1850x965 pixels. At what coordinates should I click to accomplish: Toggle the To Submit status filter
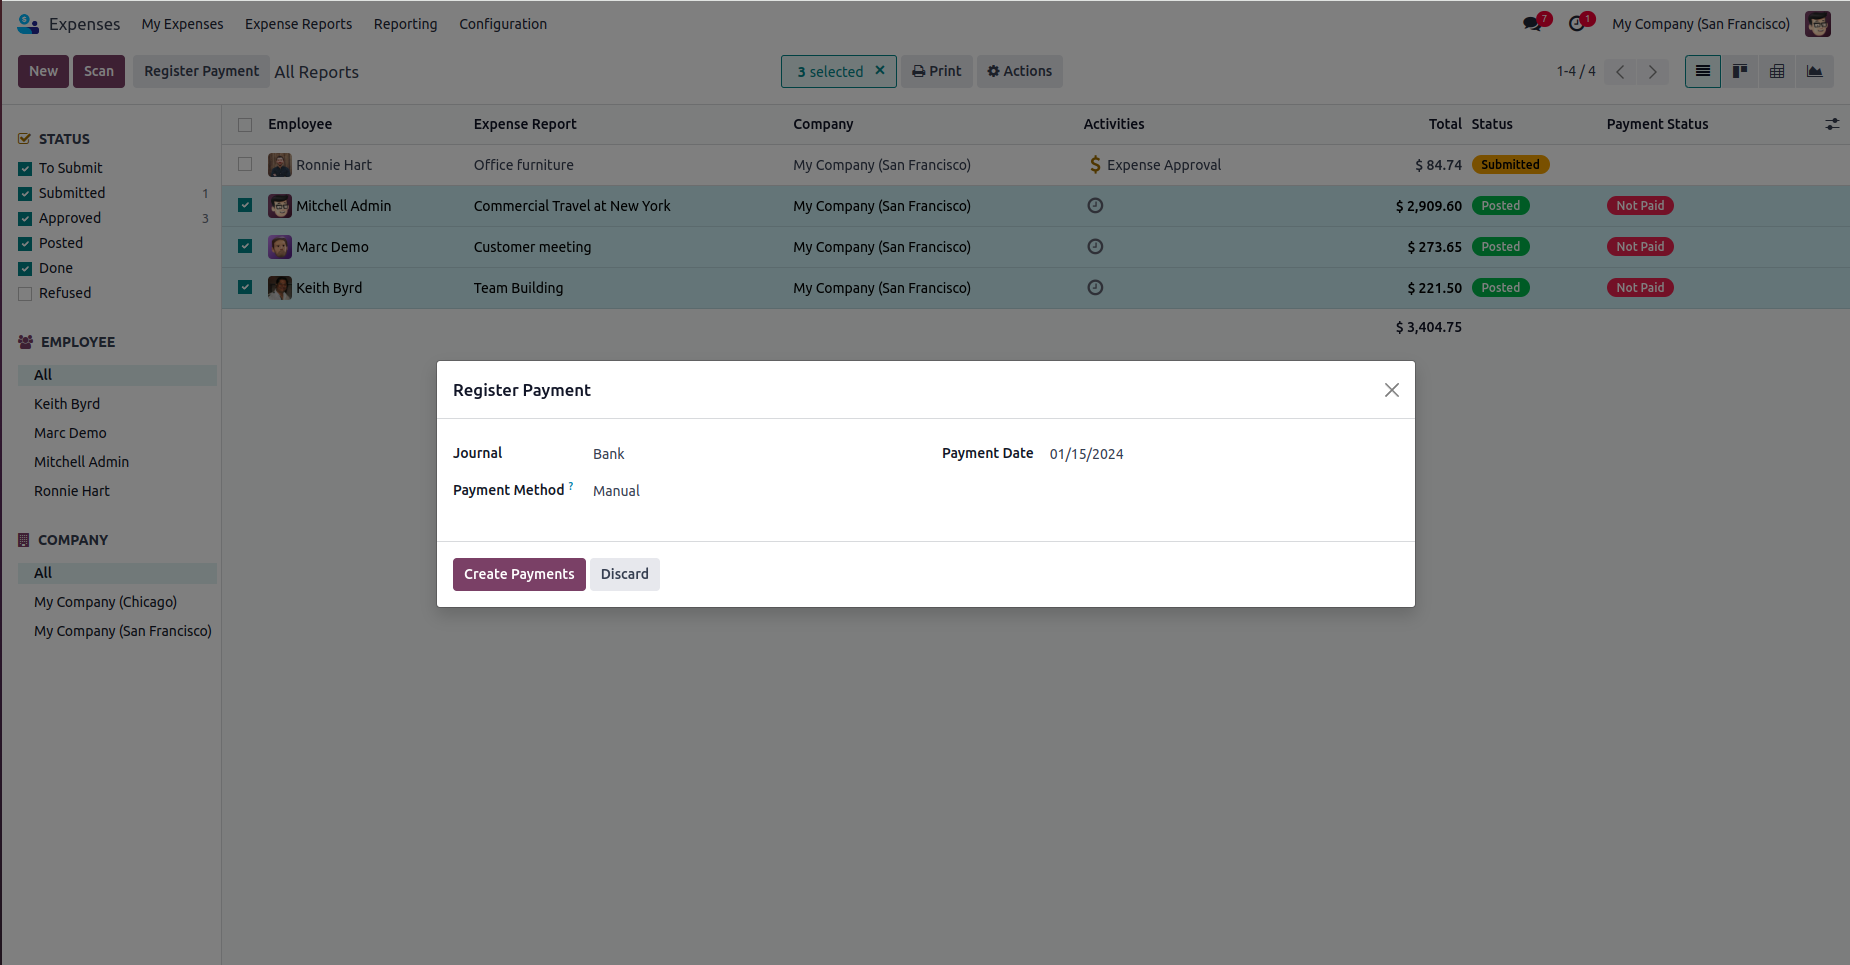(25, 169)
